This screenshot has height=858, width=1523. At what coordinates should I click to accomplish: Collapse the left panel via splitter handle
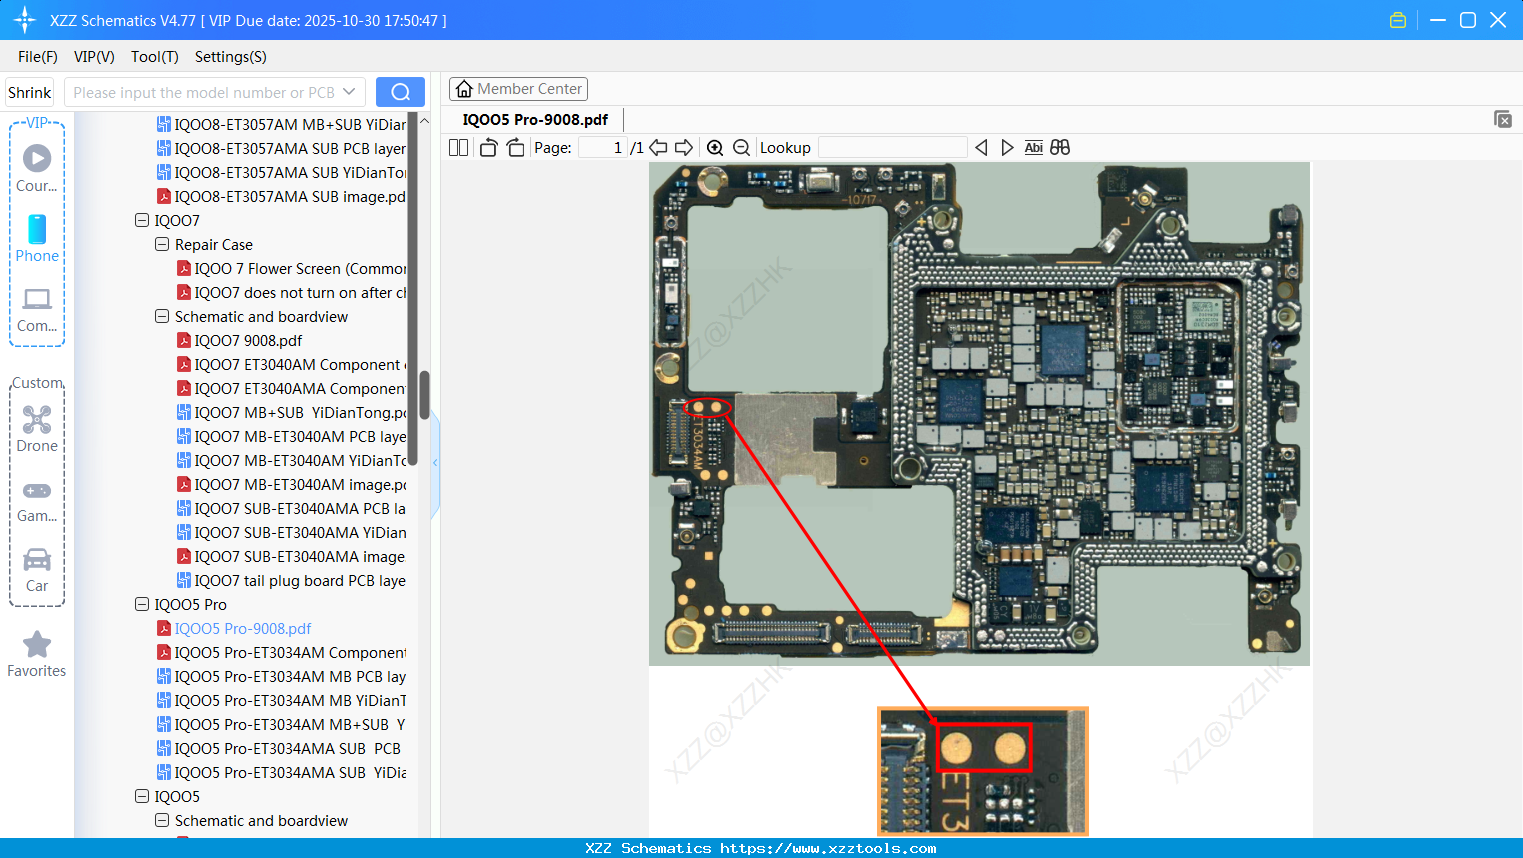[x=435, y=462]
